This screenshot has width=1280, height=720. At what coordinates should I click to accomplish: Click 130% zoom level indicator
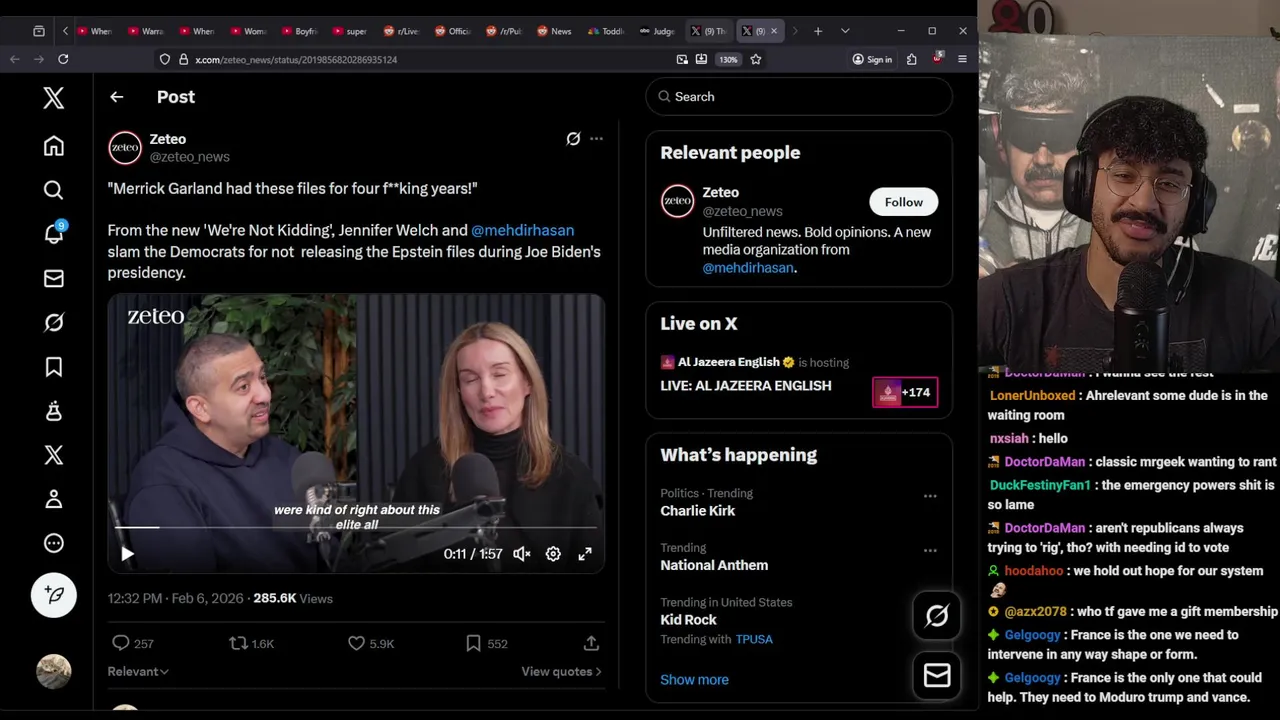728,60
